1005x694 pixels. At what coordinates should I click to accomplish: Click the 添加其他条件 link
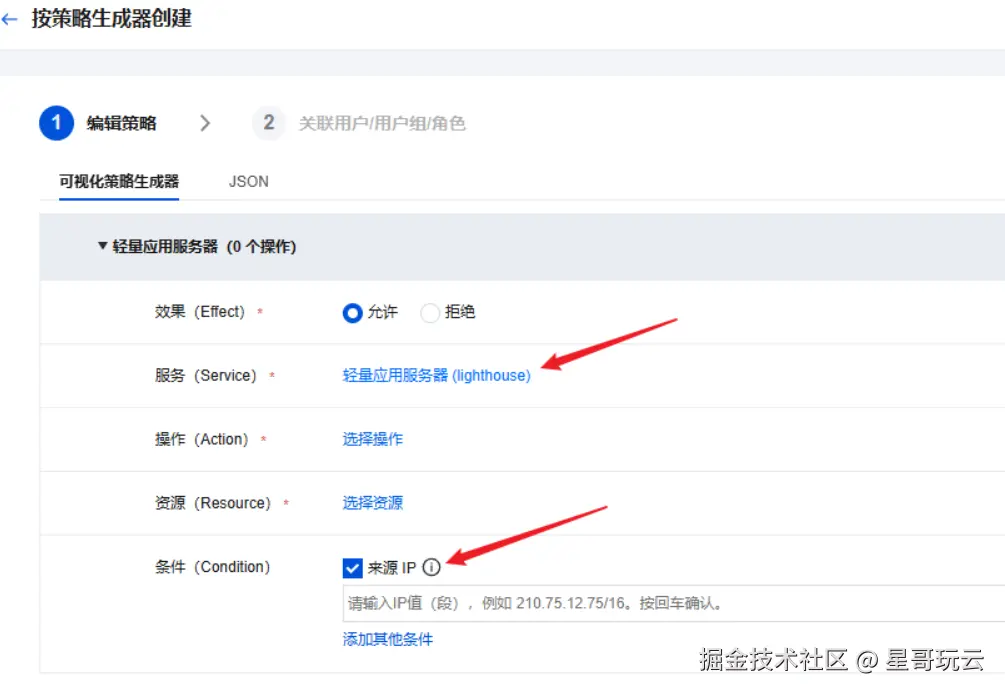pos(388,639)
